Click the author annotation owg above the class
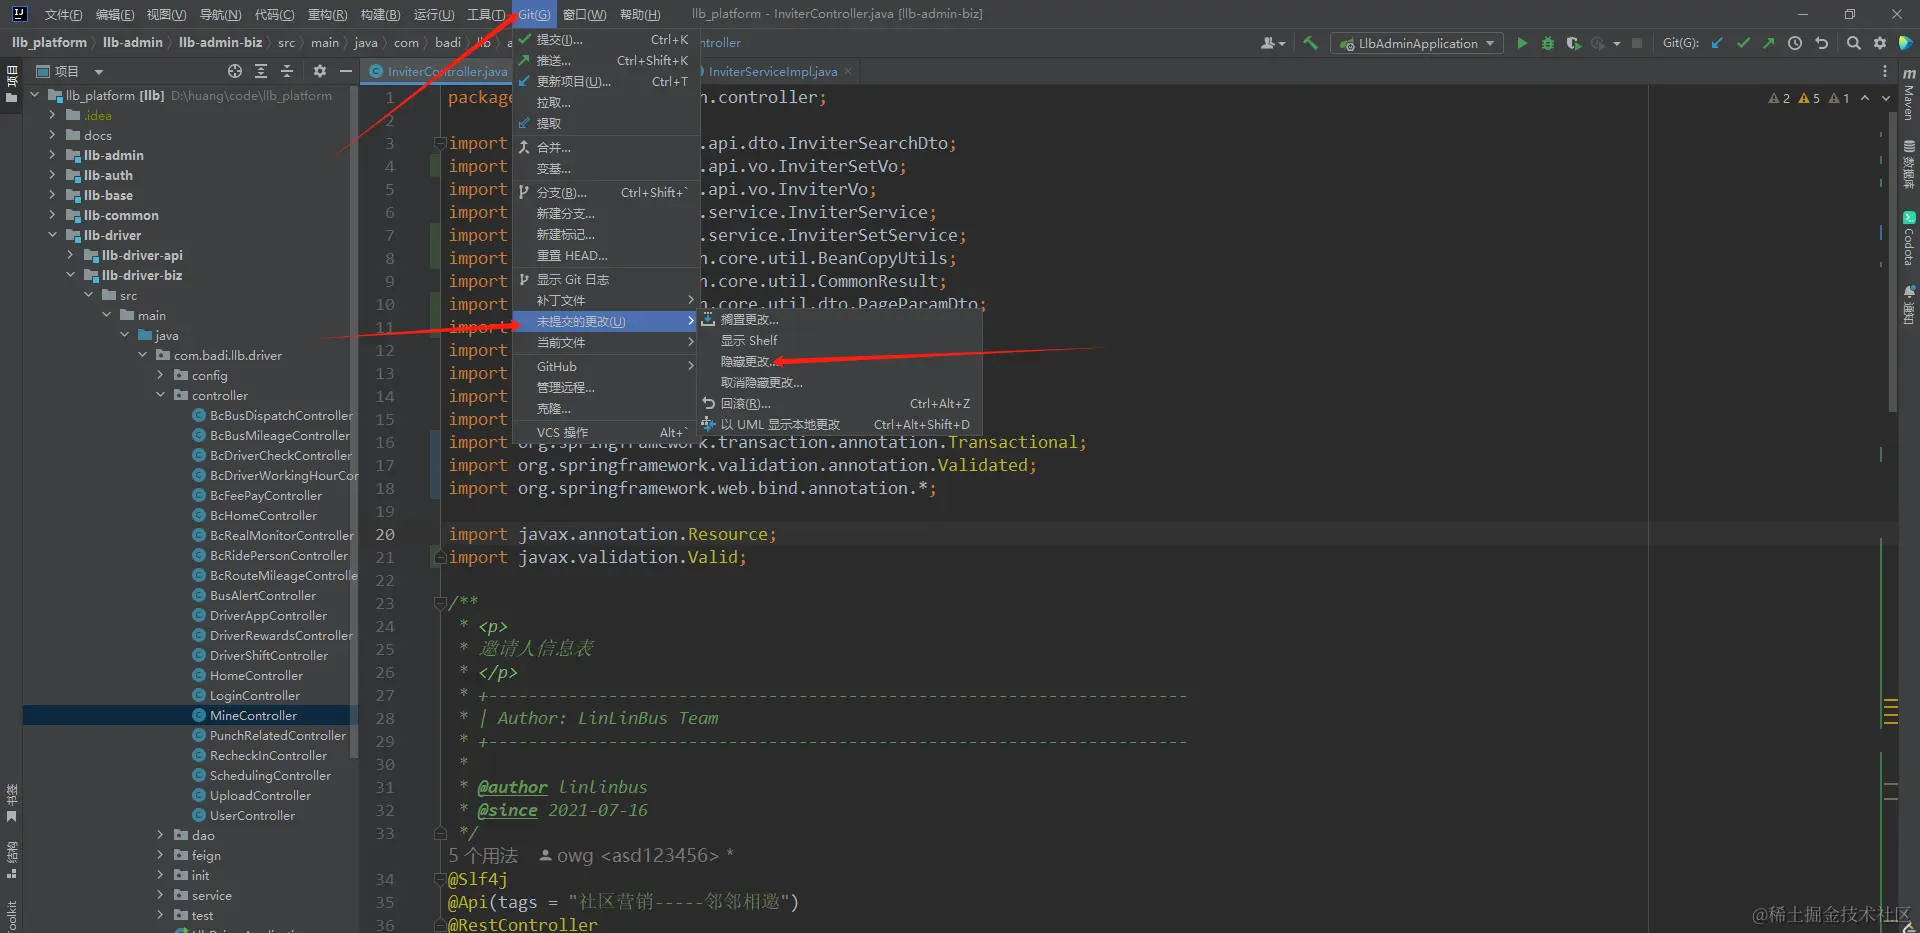The image size is (1920, 933). pyautogui.click(x=637, y=856)
